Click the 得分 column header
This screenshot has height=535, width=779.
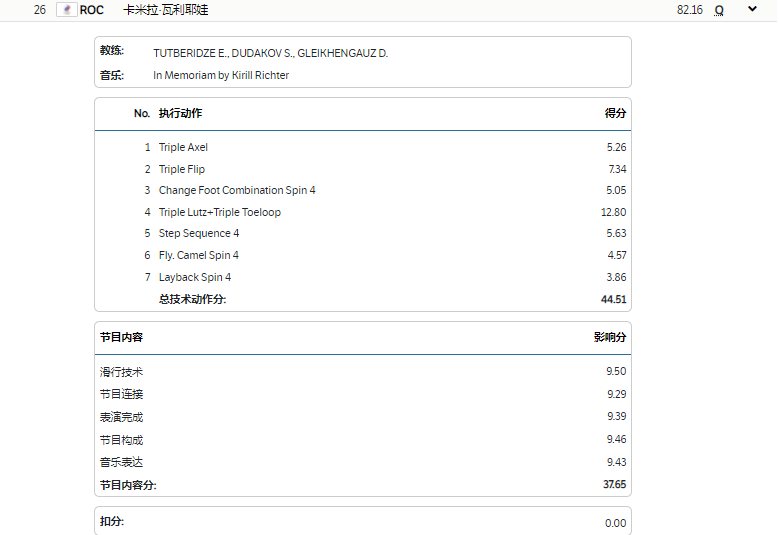(615, 113)
